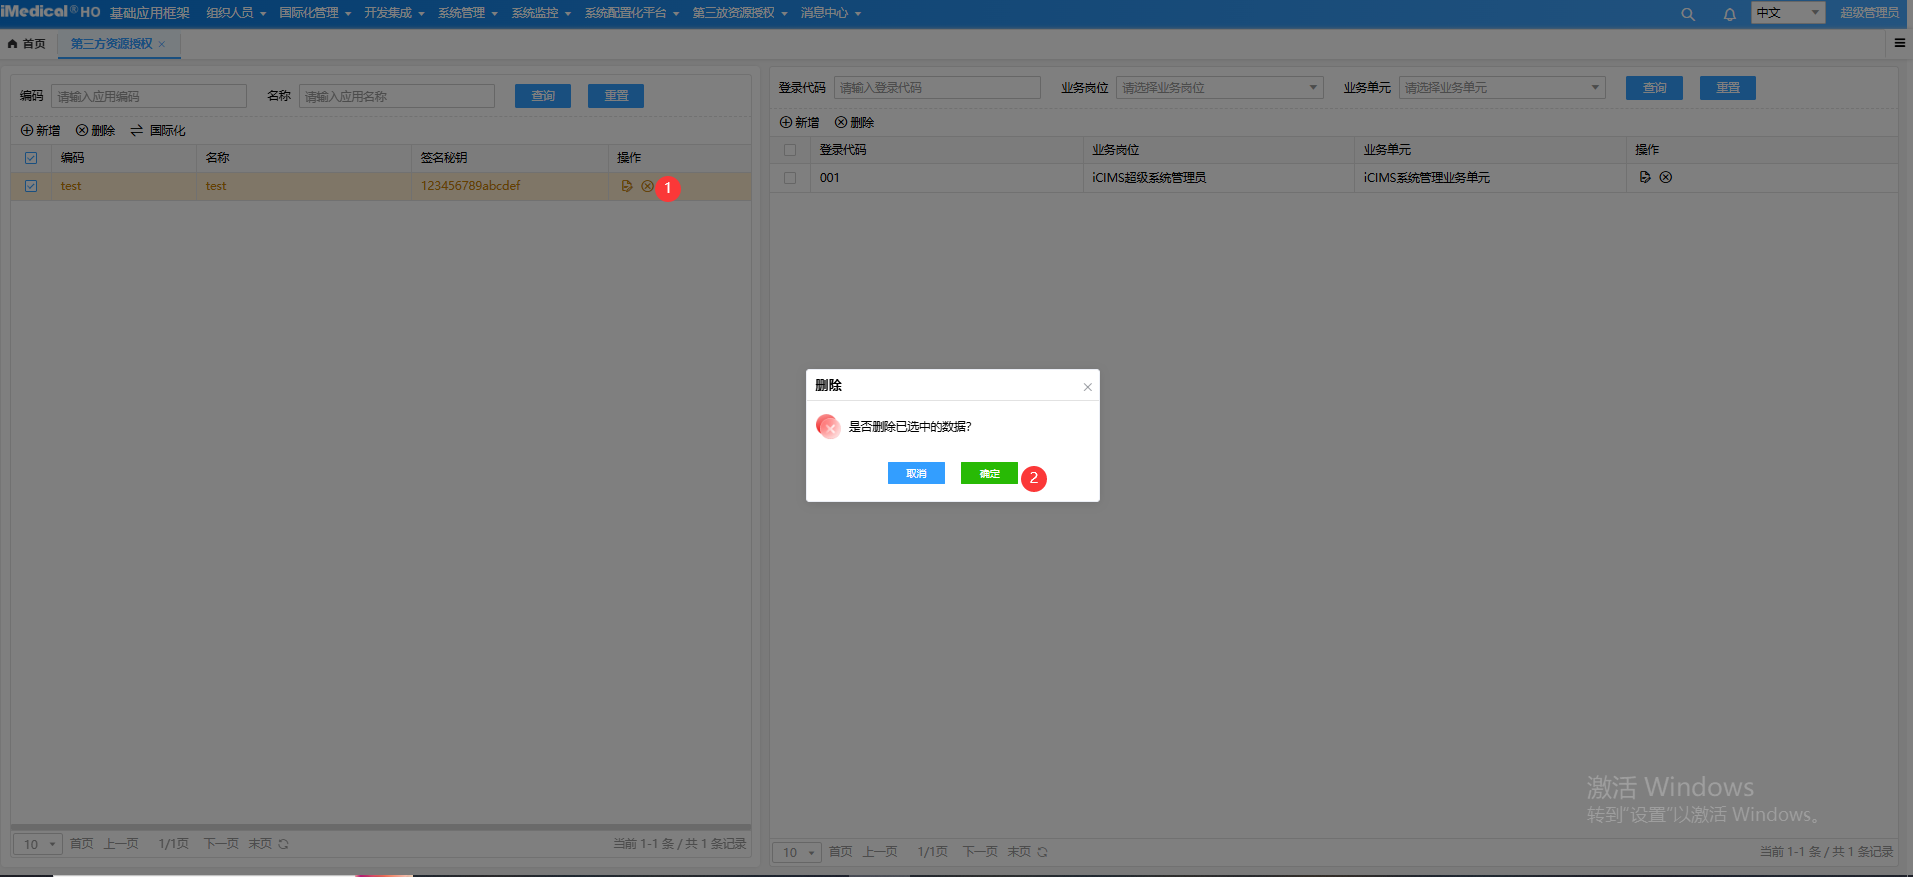
Task: Uncheck the test row checkbox
Action: click(x=31, y=186)
